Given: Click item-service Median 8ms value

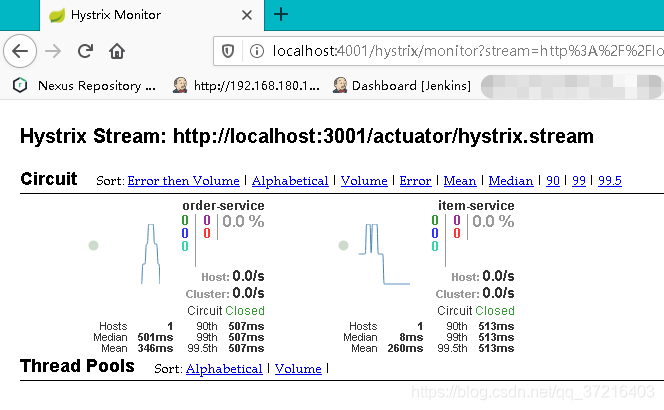Looking at the screenshot, I should pyautogui.click(x=411, y=338).
